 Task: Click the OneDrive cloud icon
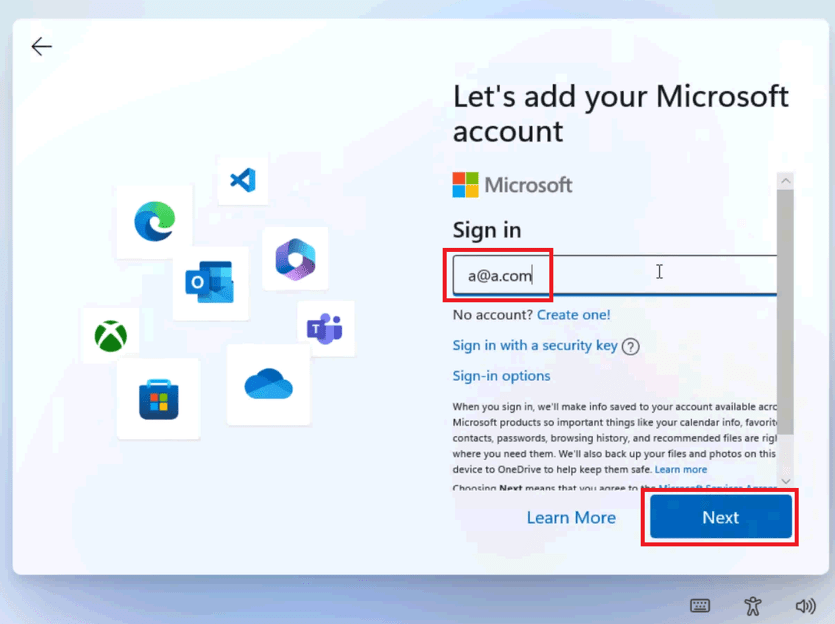coord(268,383)
